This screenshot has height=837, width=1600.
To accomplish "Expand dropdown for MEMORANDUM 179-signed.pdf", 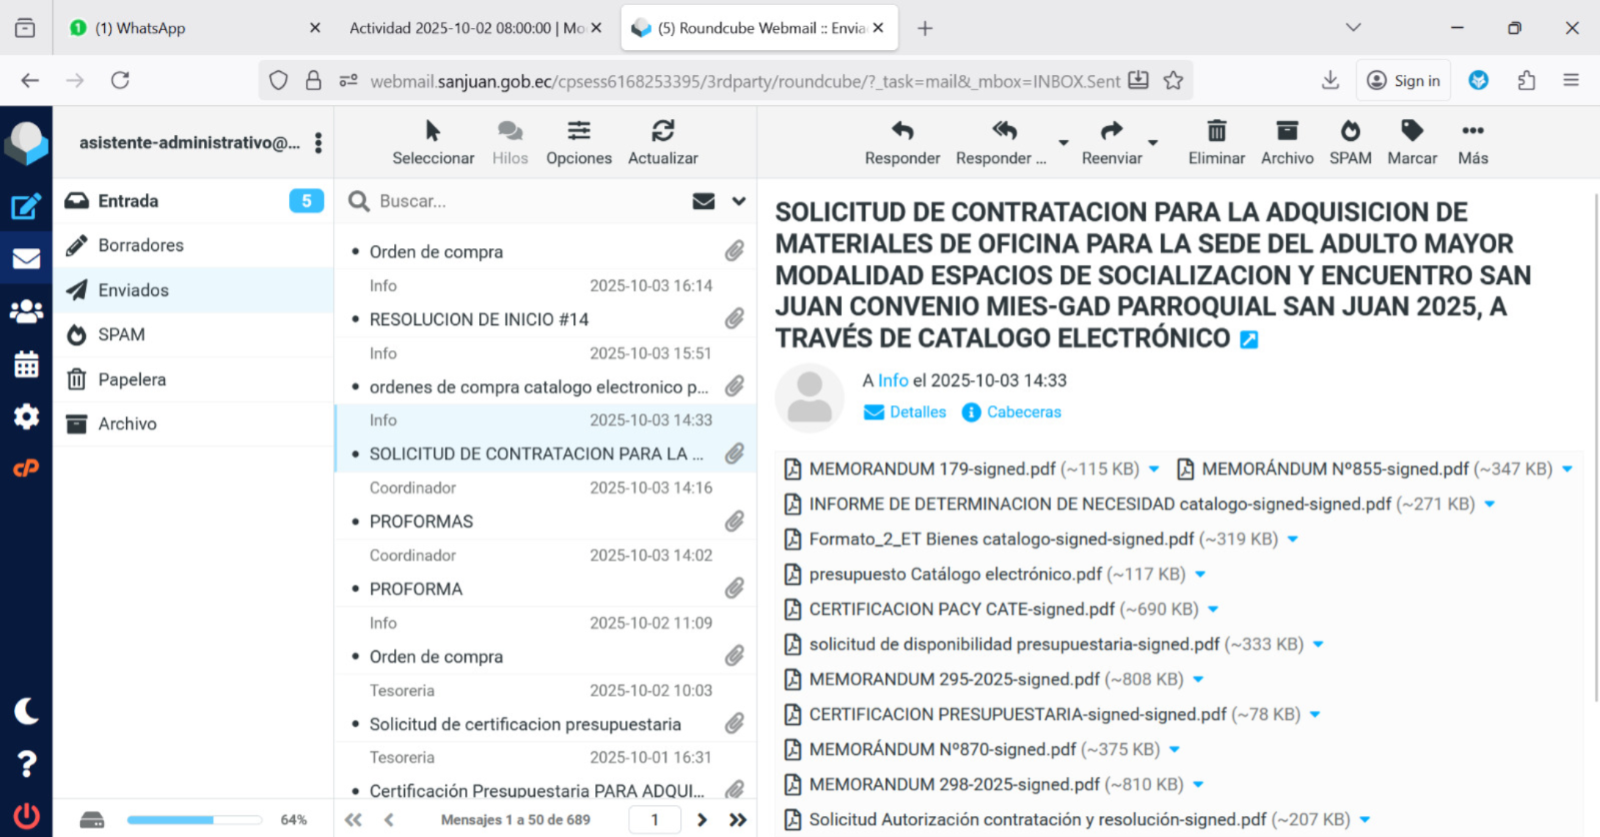I will tap(1154, 469).
